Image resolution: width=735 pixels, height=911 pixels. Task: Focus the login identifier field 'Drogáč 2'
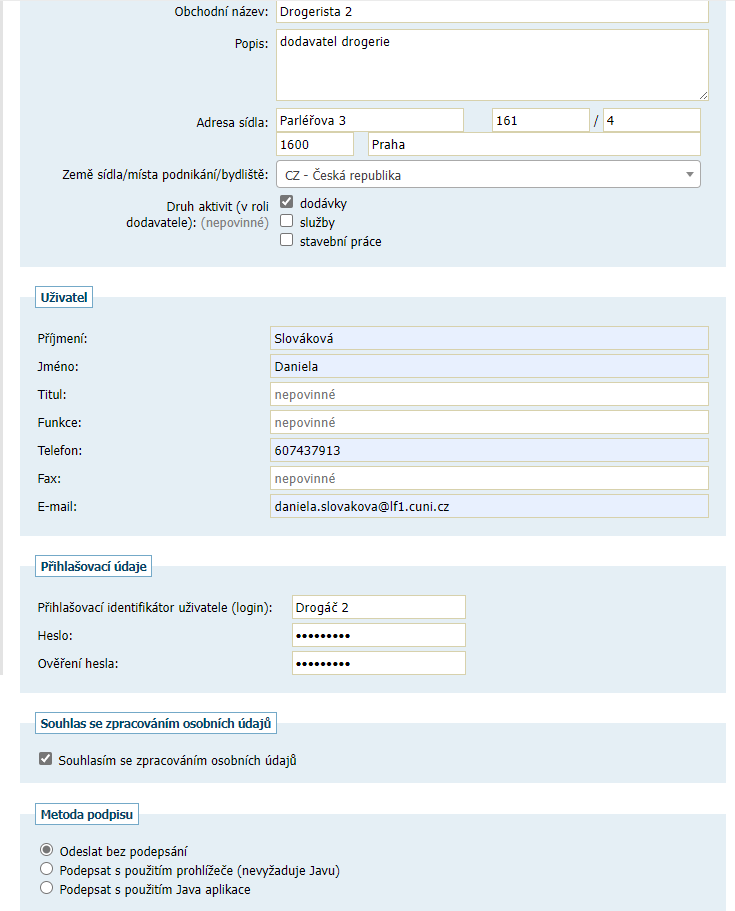click(379, 607)
